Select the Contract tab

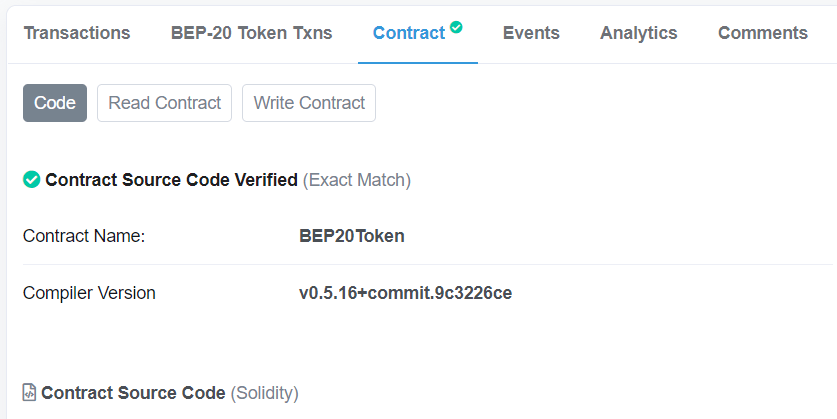click(x=409, y=33)
